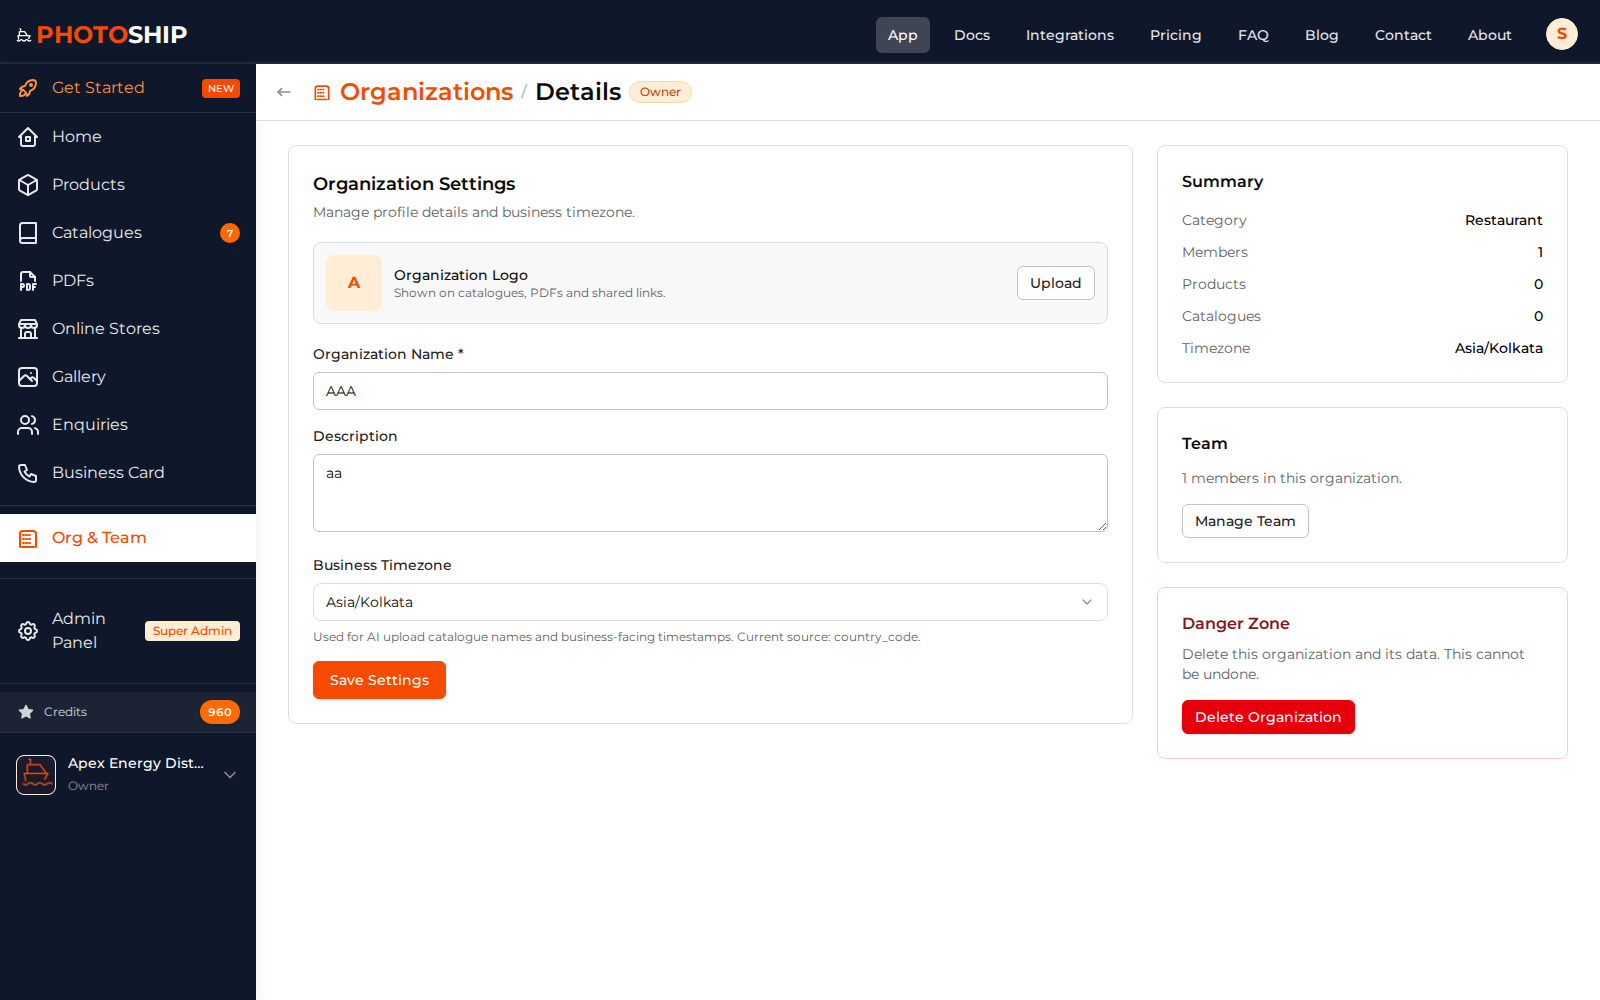Image resolution: width=1600 pixels, height=1000 pixels.
Task: Open the App tab in top navigation
Action: (903, 35)
